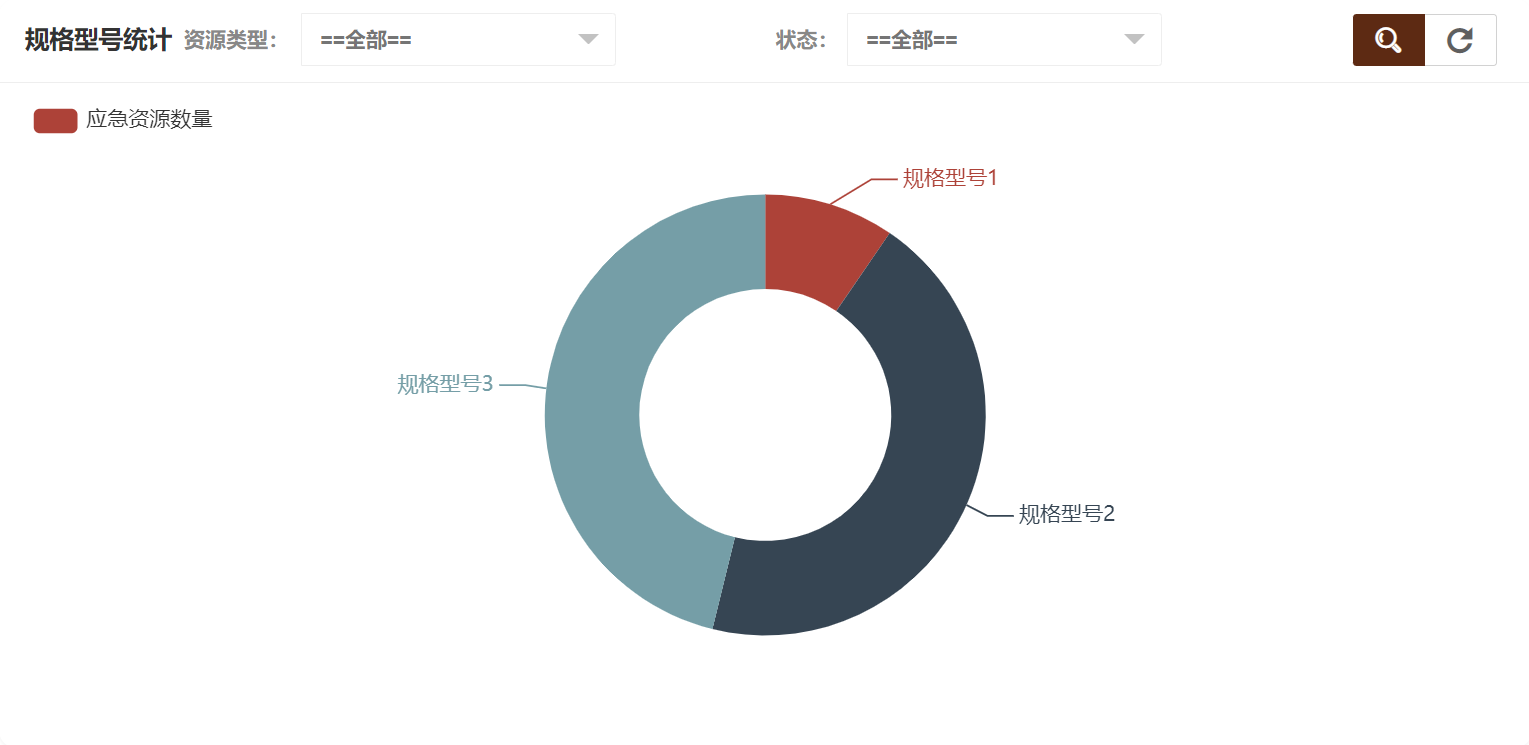Click the 资源类型 dropdown arrow

(x=588, y=40)
